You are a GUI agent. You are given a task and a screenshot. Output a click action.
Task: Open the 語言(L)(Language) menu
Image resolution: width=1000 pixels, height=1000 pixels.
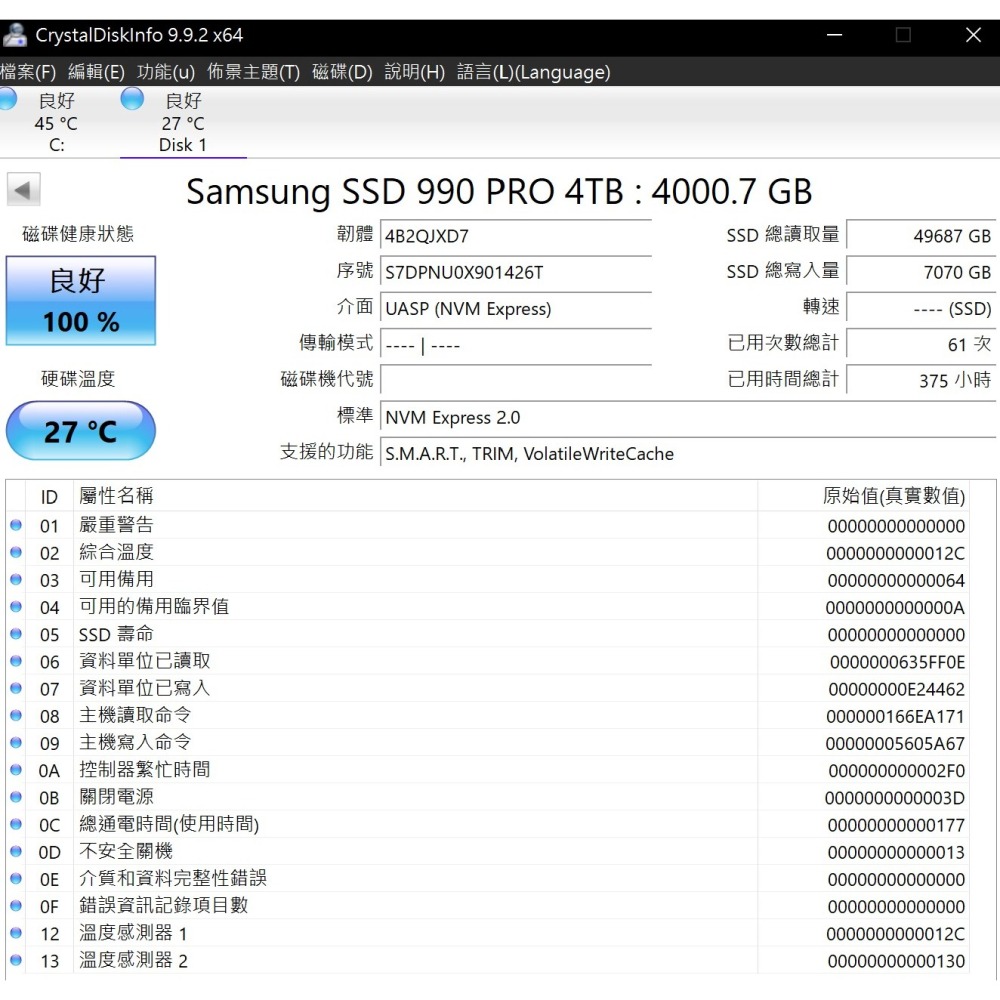pos(534,71)
